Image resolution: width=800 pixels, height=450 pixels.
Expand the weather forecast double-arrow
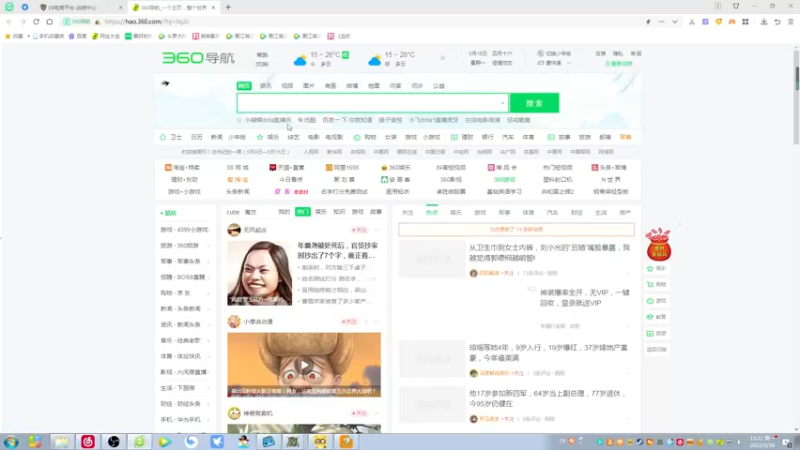pyautogui.click(x=442, y=58)
